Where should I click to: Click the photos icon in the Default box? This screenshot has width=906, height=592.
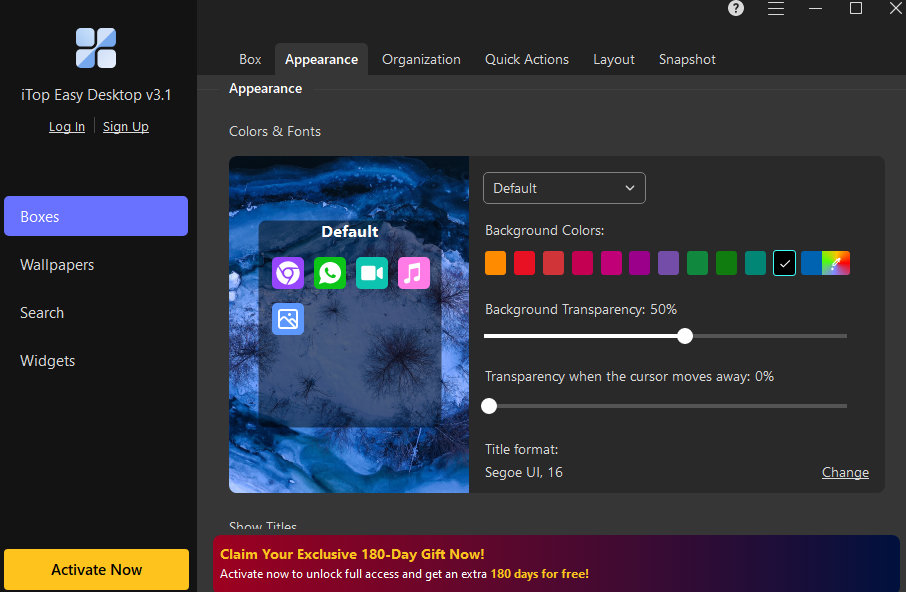(287, 319)
